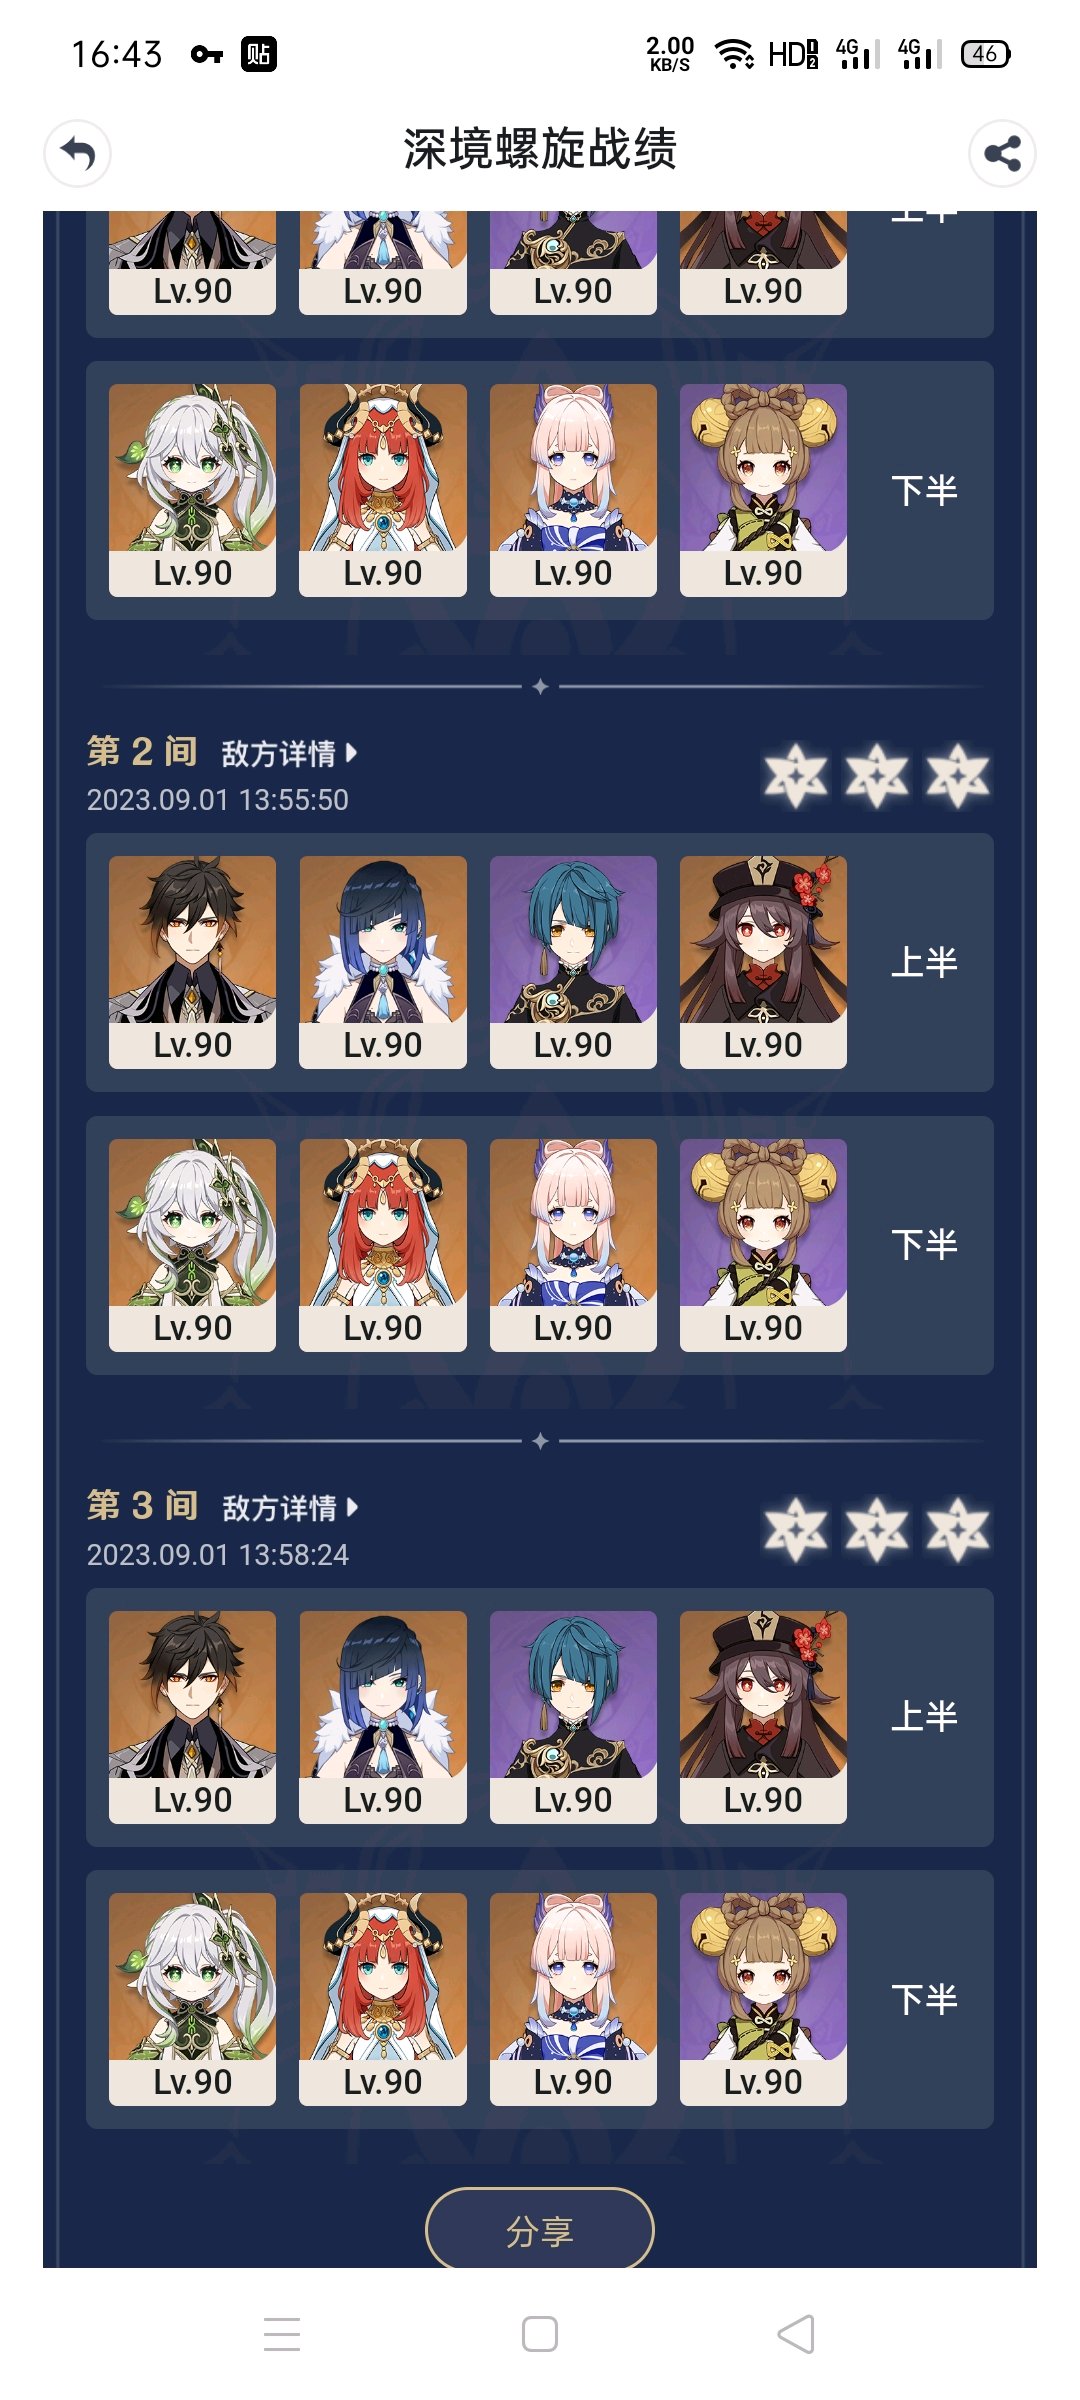Screen dimensions: 1080x2400
Task: Select Xingqiu portrait in 第3间 上半
Action: point(573,1717)
